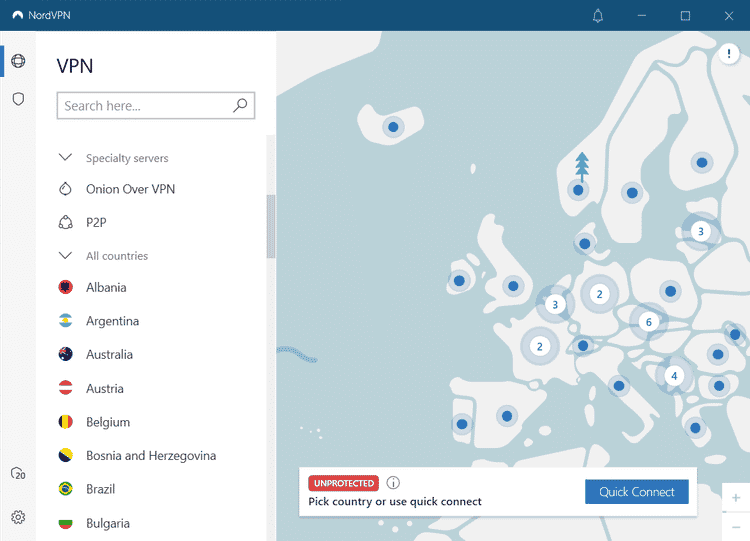This screenshot has width=750, height=541.
Task: Expand the map cluster showing 6 servers
Action: point(649,322)
